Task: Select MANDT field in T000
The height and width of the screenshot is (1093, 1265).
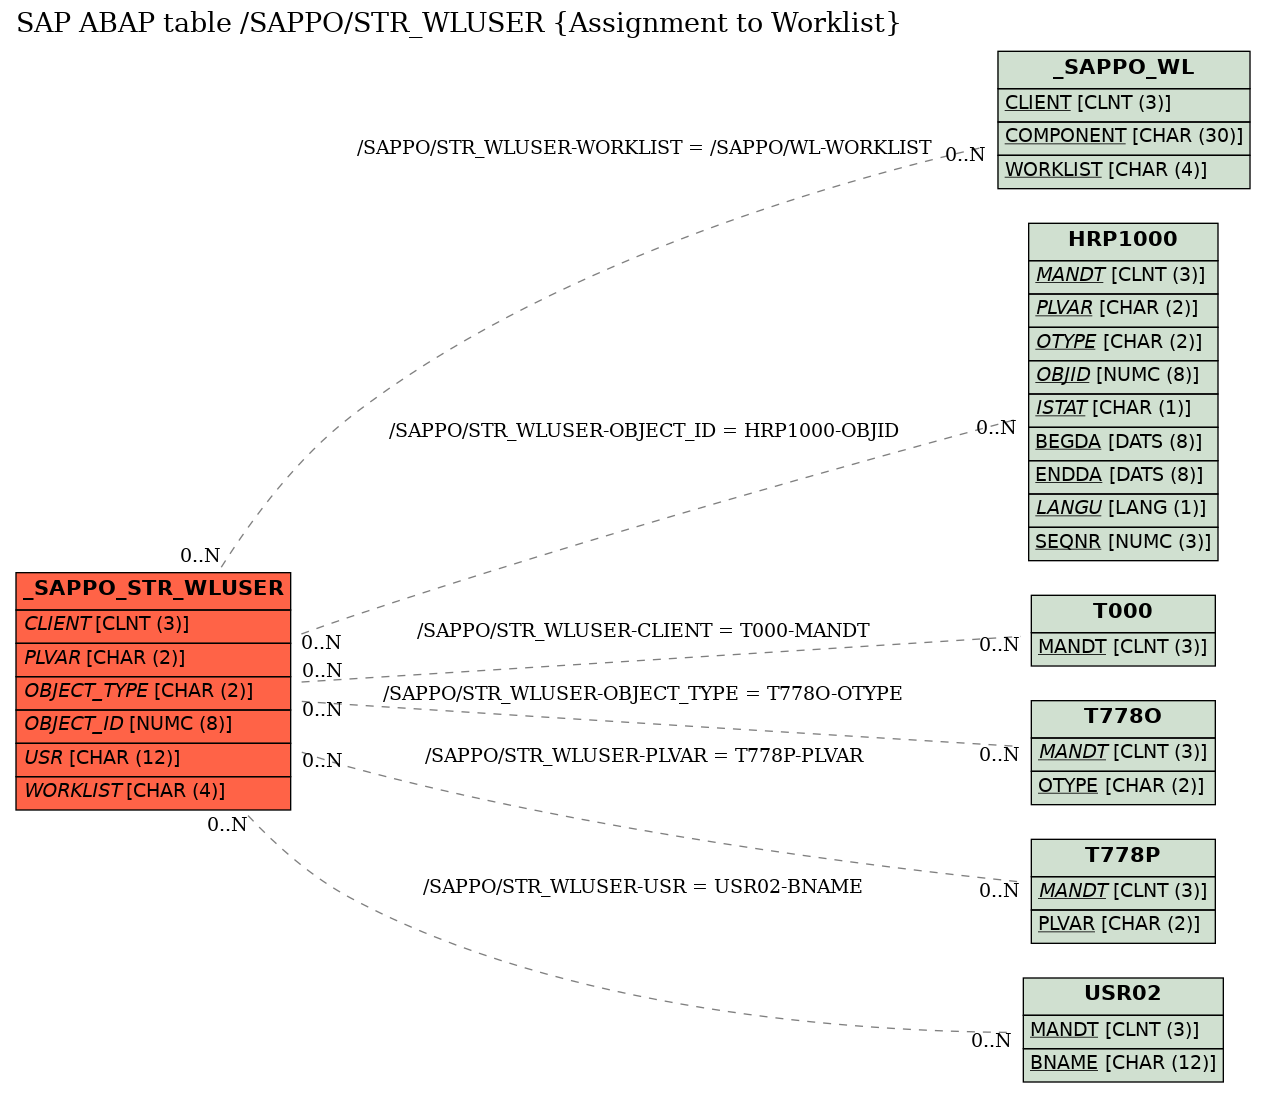Action: click(1123, 648)
